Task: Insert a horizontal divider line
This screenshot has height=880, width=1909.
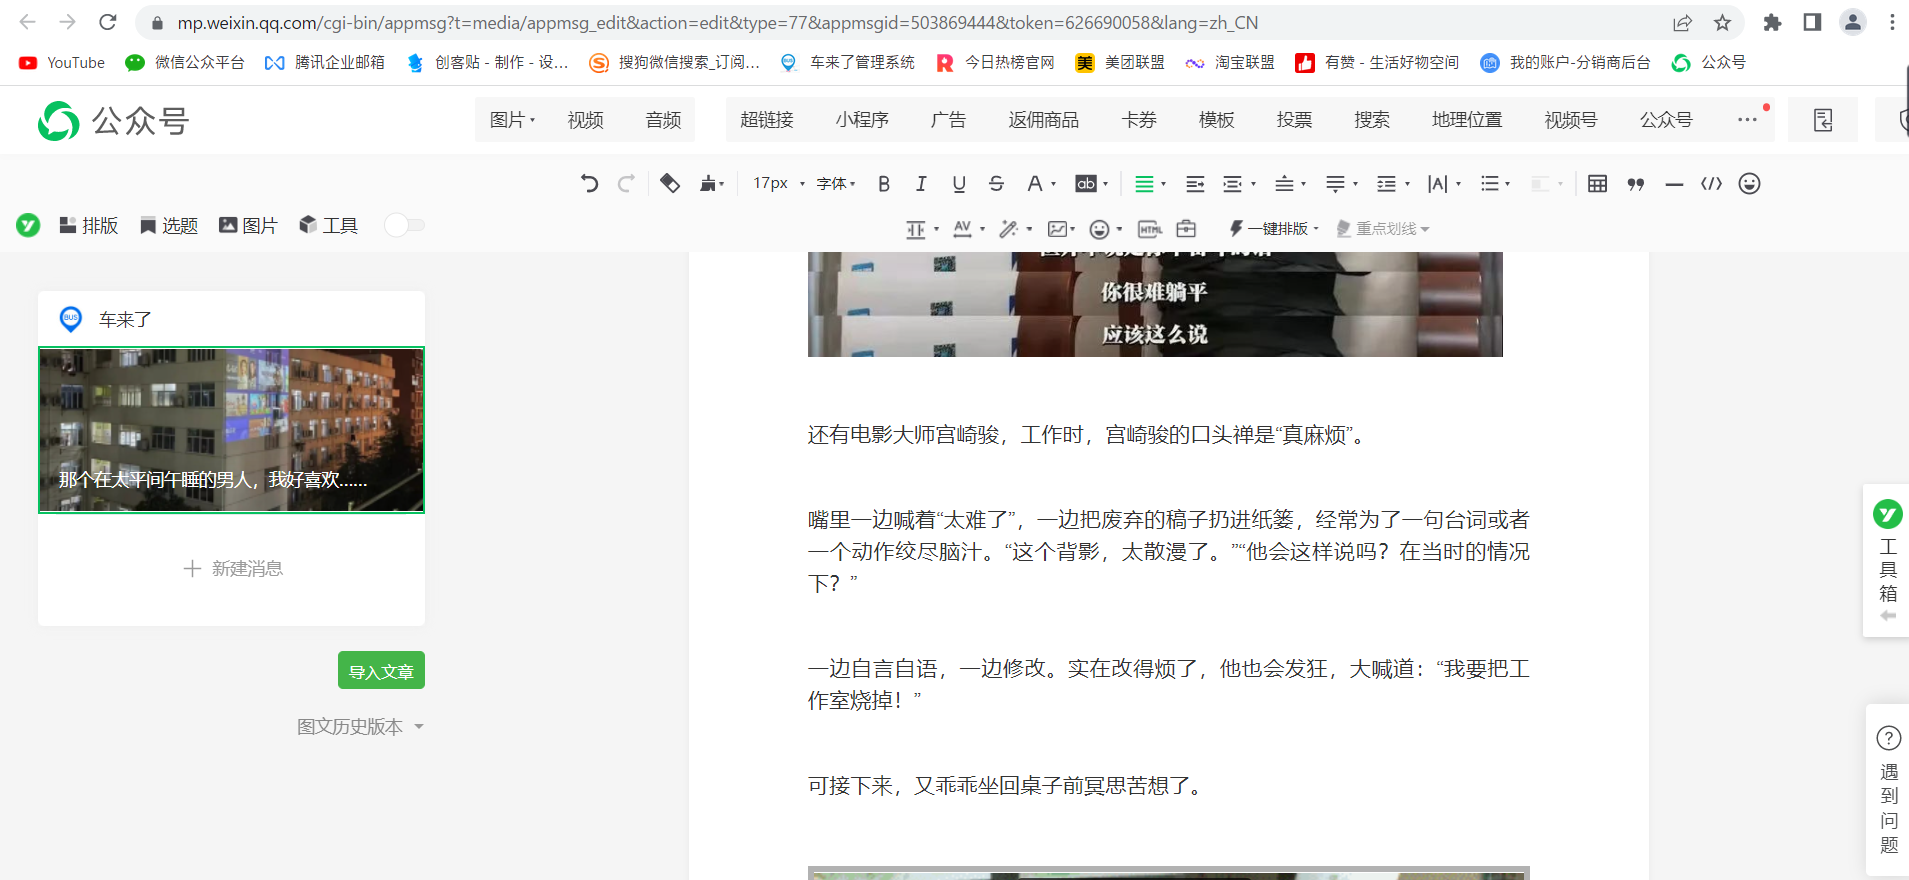Action: [1674, 184]
